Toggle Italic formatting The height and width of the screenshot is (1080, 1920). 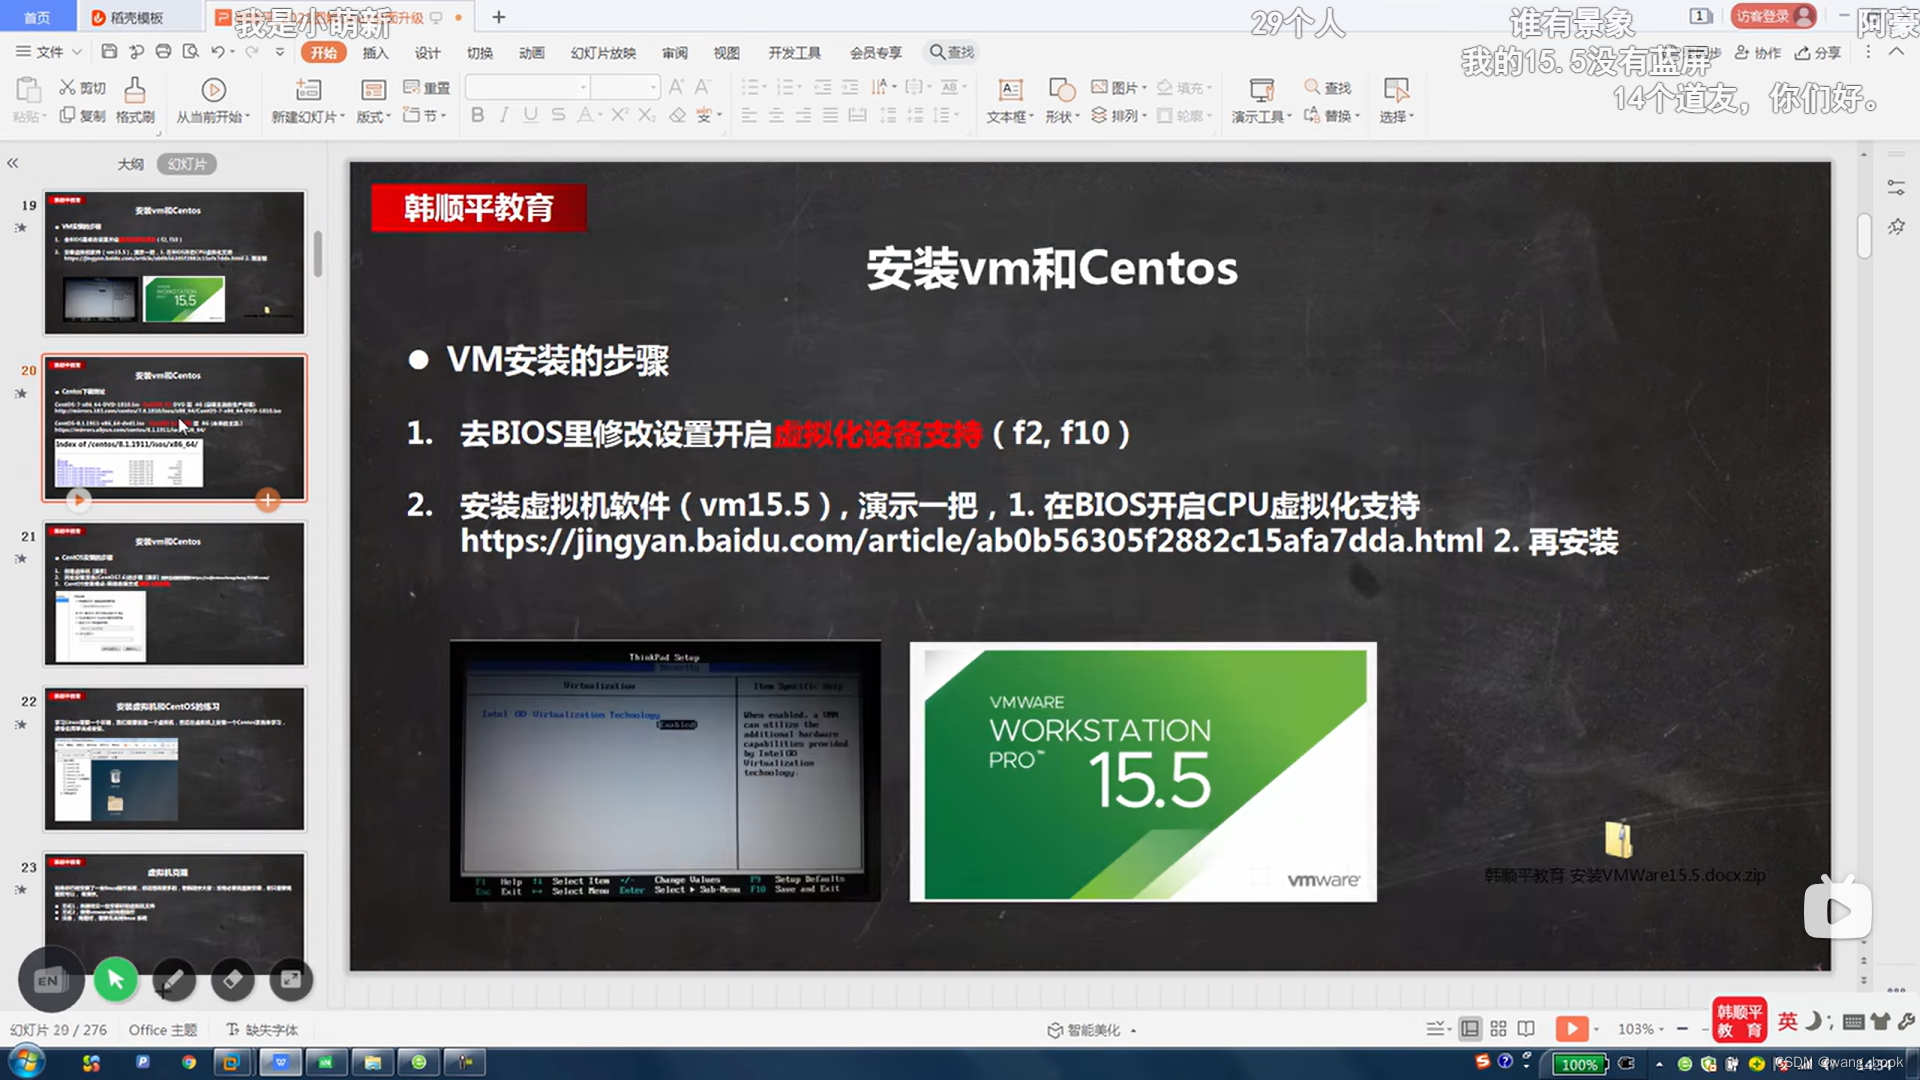(x=504, y=115)
